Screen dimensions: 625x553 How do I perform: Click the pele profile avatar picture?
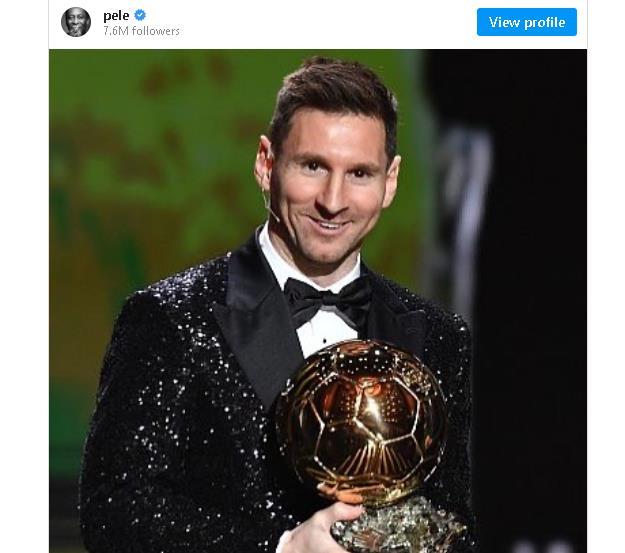76,22
